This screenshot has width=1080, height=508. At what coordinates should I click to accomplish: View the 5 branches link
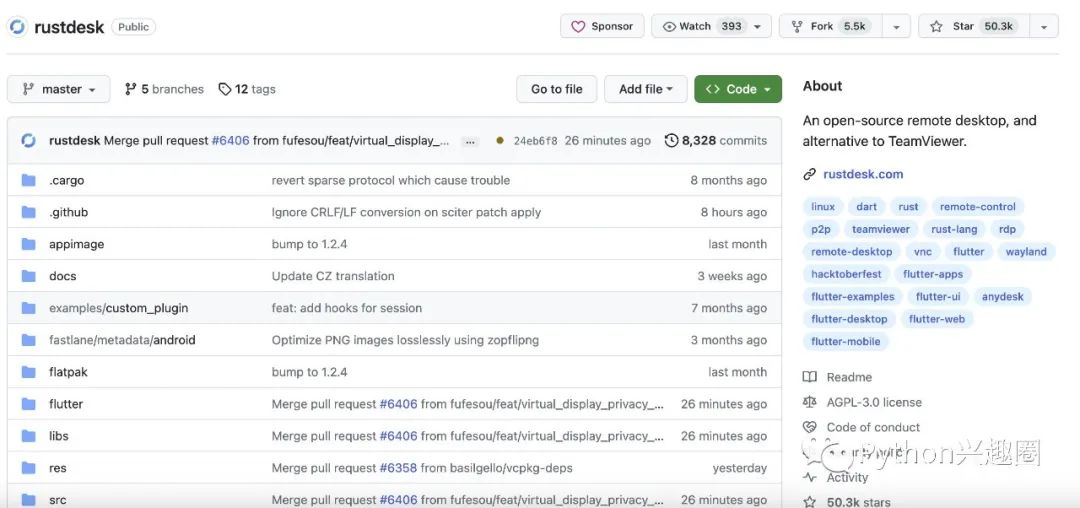(164, 89)
